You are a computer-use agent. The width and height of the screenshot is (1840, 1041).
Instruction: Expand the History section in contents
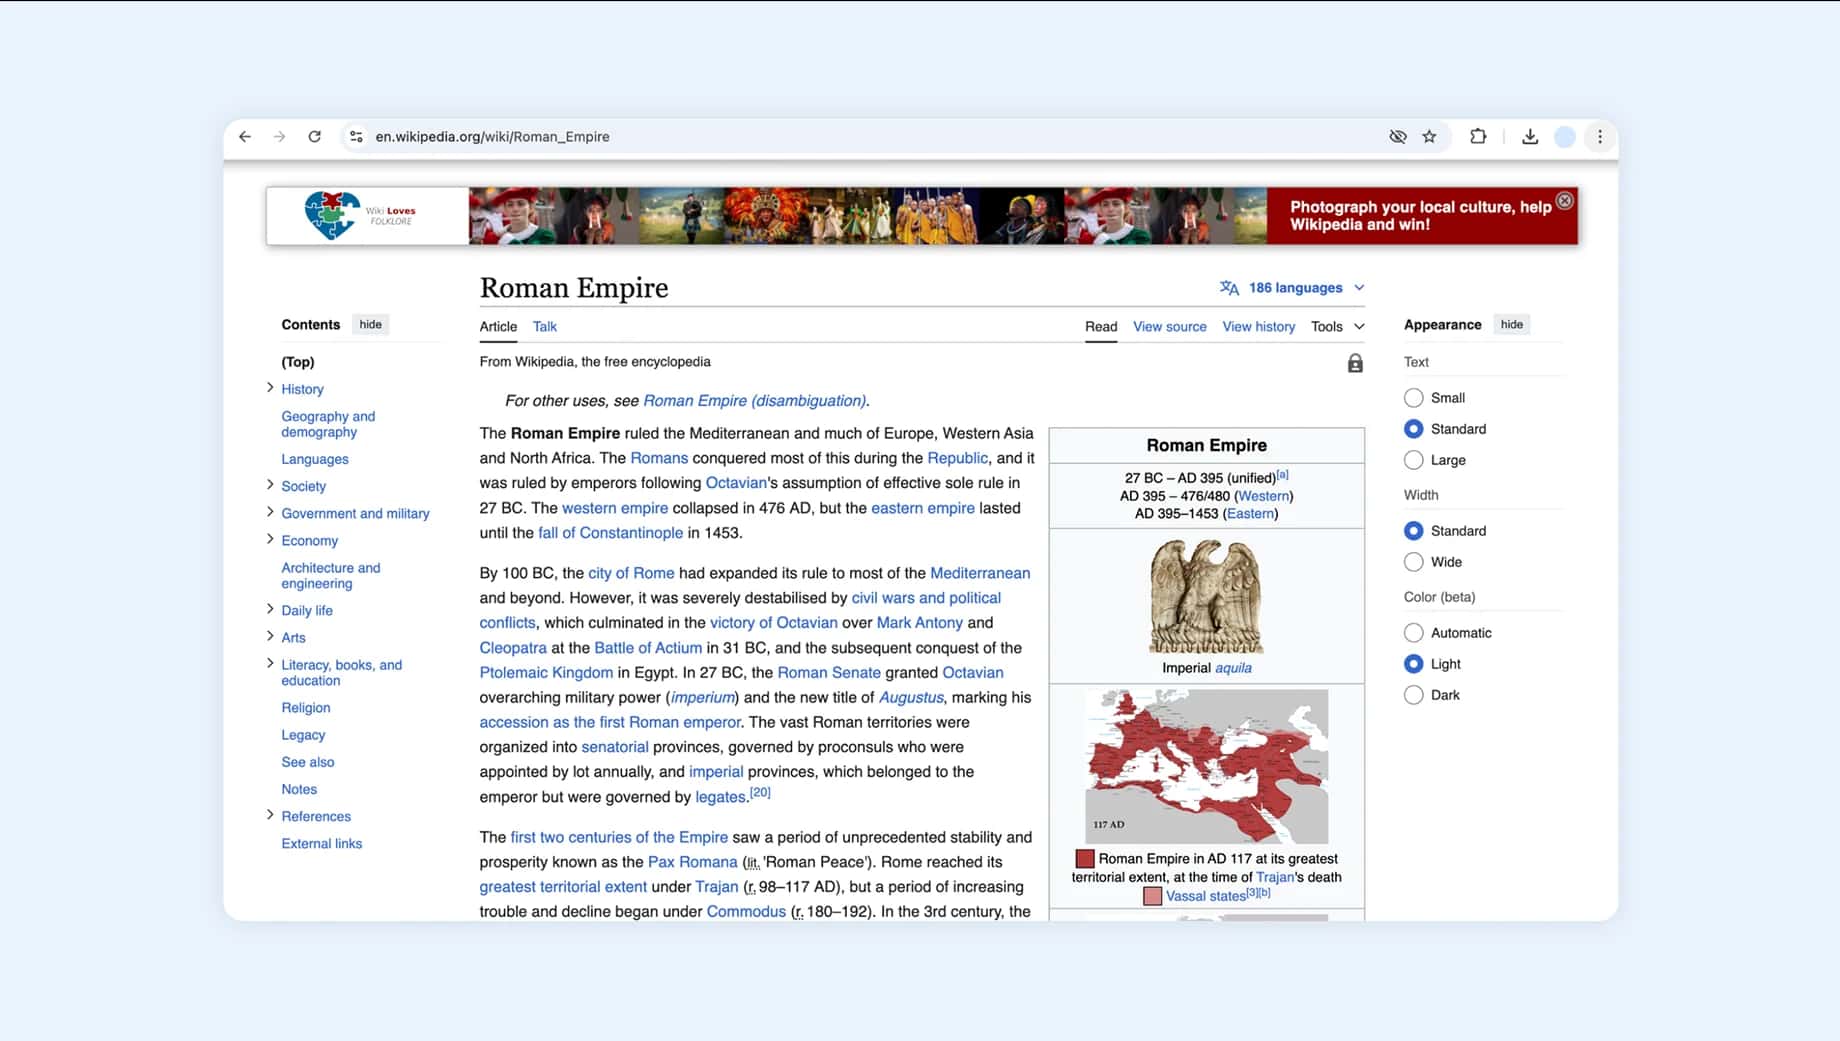(270, 388)
